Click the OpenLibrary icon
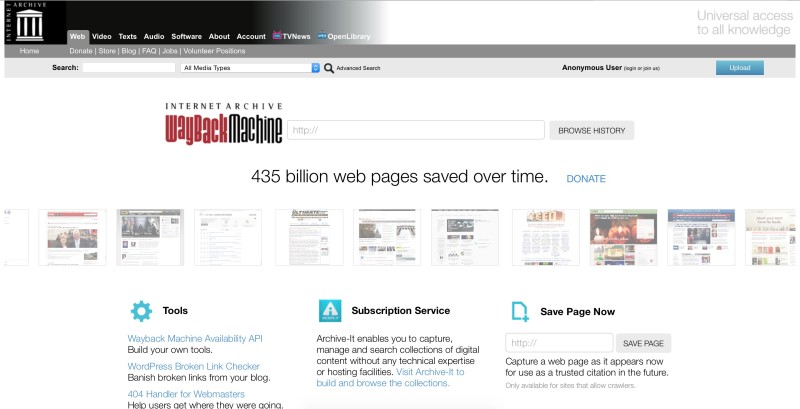800x409 pixels. pyautogui.click(x=322, y=36)
